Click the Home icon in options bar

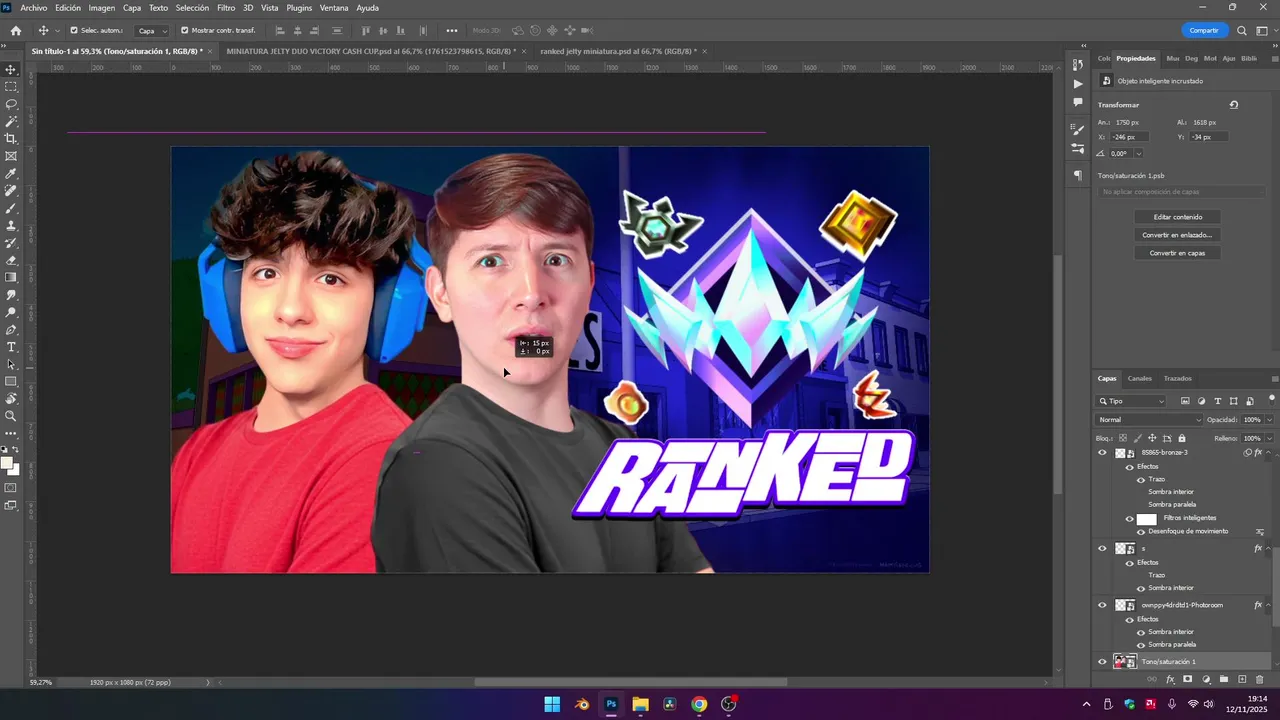[16, 30]
